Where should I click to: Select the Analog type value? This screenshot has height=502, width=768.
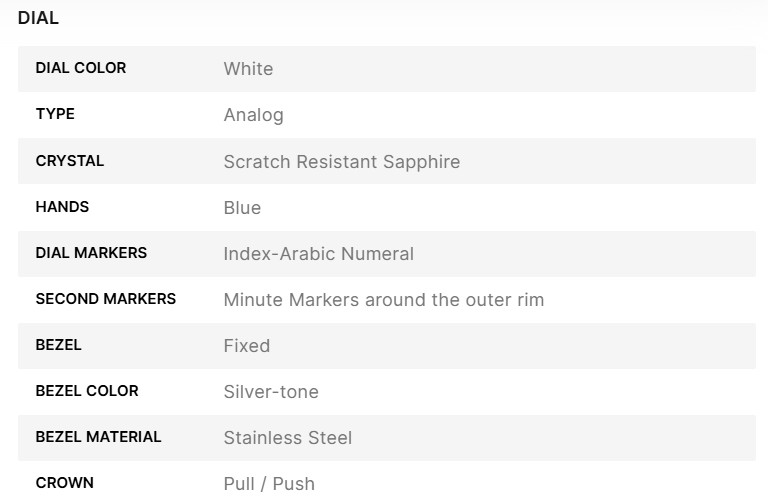click(253, 115)
